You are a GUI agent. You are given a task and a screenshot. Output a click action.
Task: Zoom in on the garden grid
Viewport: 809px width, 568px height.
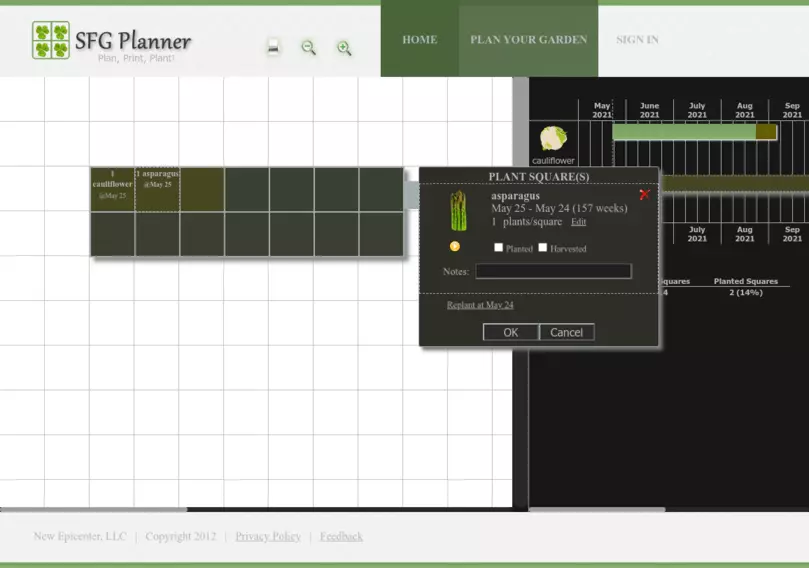(x=344, y=47)
